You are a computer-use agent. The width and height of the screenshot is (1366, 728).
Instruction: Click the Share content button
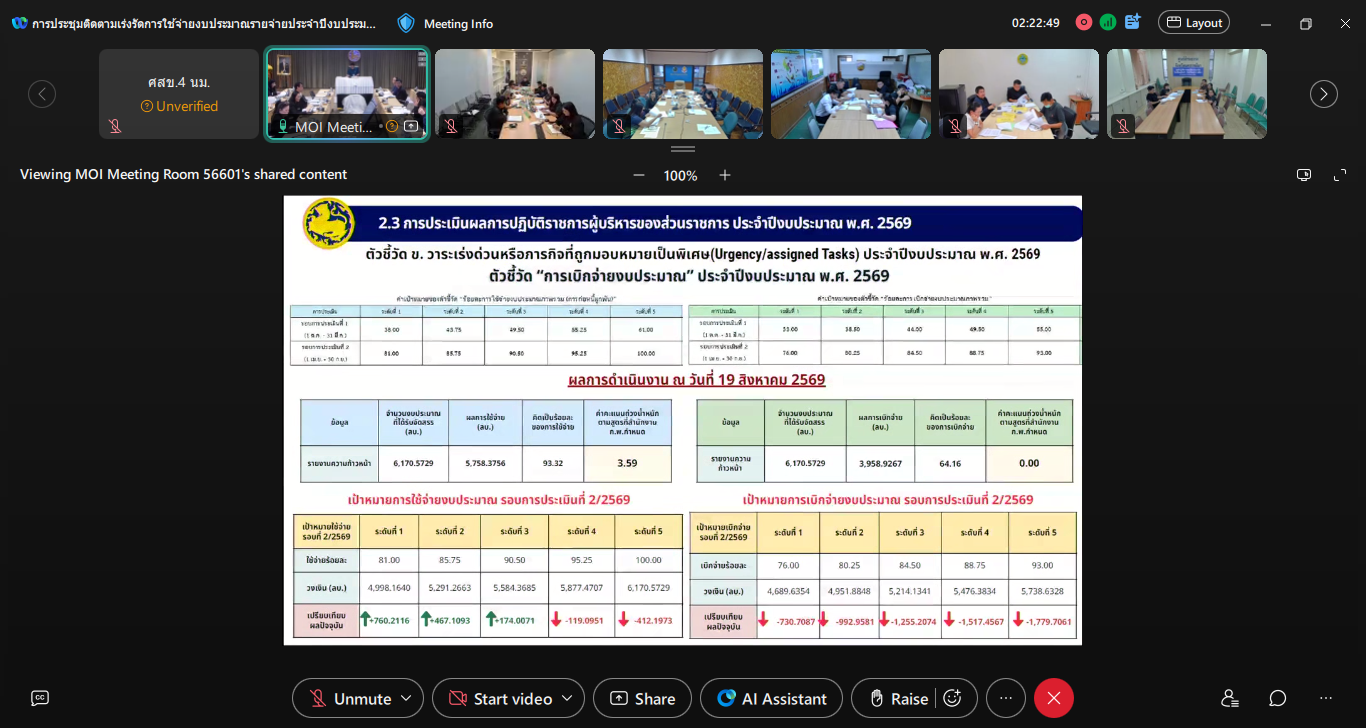[x=642, y=698]
